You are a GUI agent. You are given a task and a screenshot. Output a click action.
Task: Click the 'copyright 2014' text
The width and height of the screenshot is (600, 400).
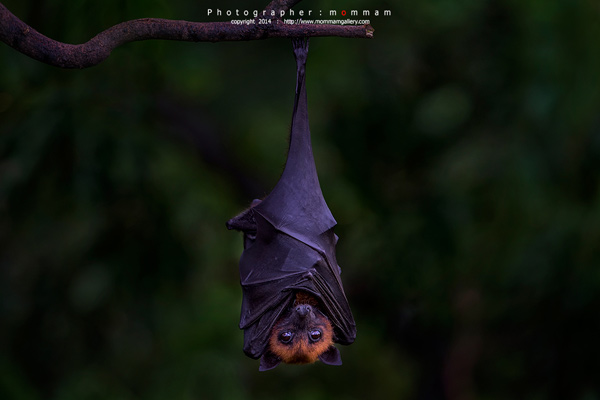[251, 21]
